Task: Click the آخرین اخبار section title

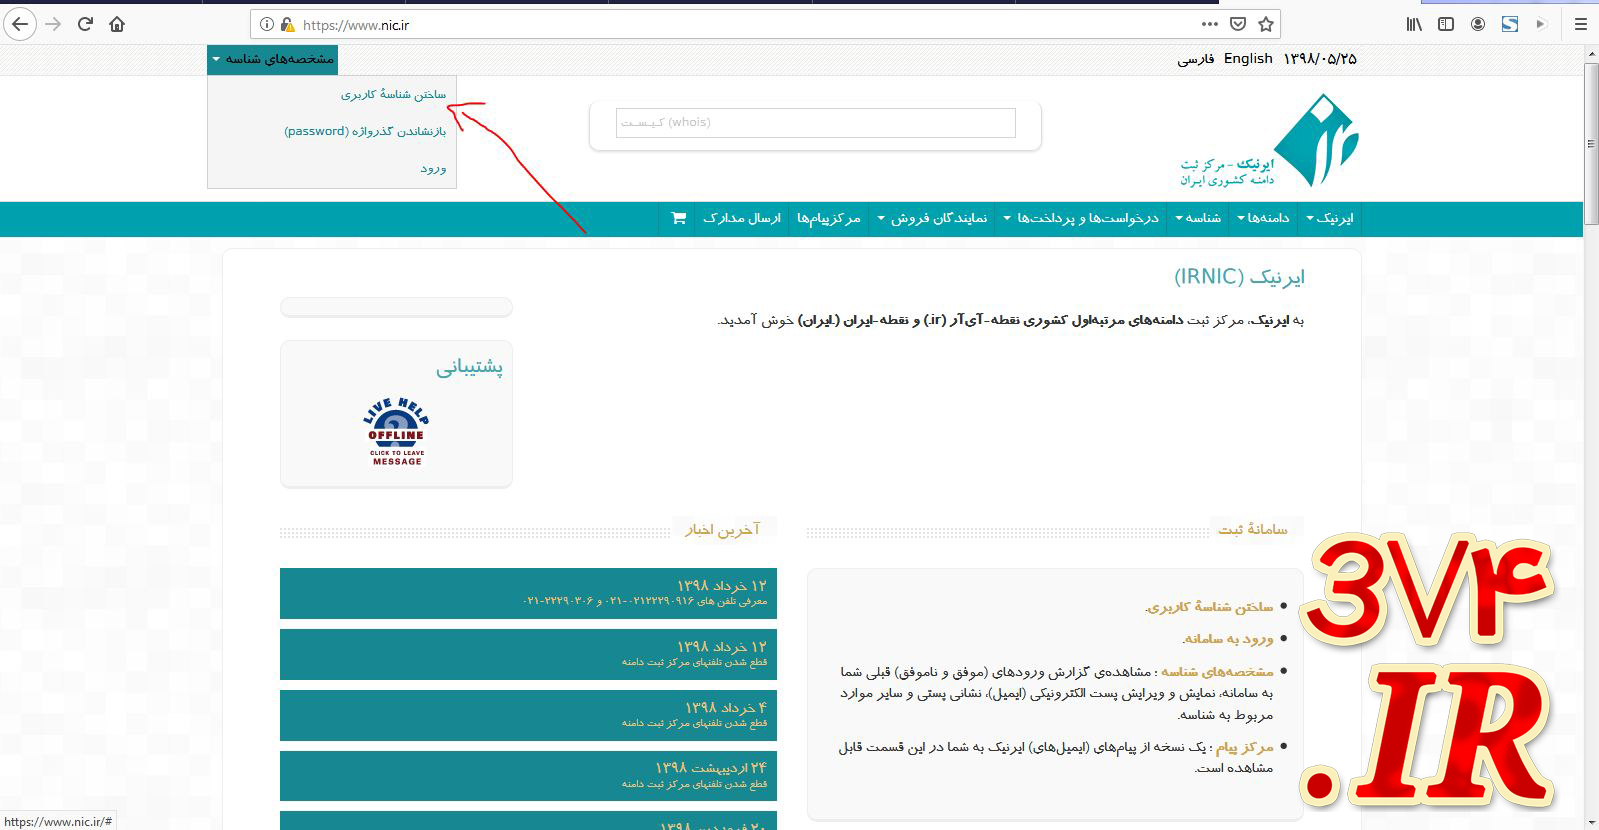Action: click(x=722, y=529)
